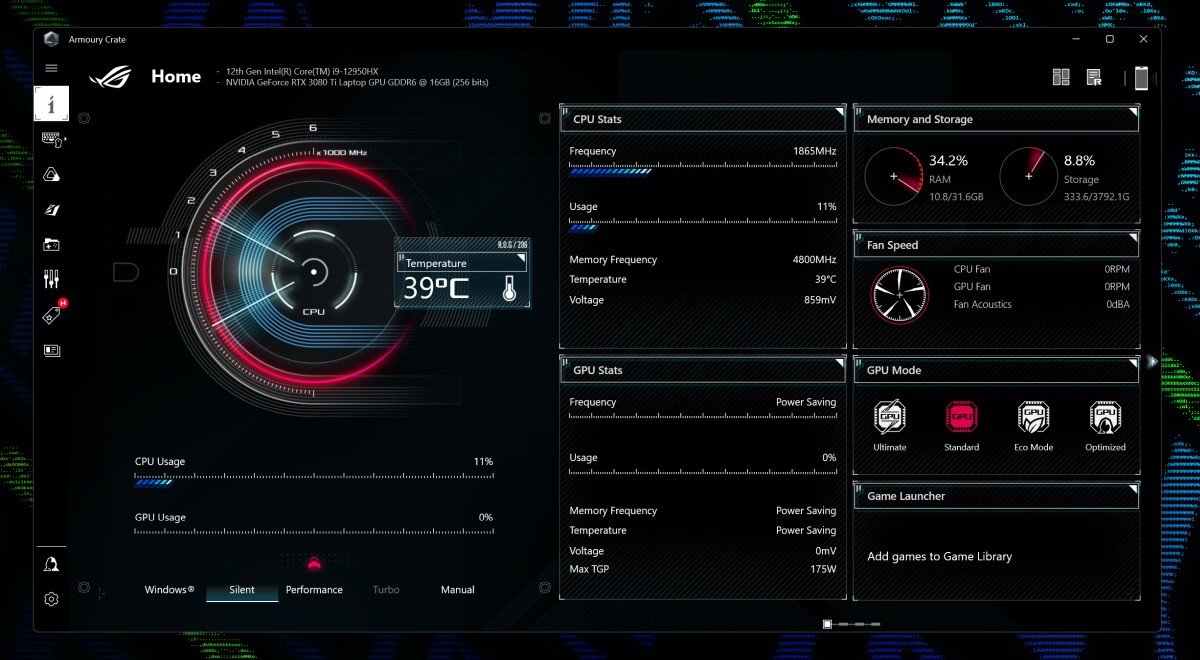1200x660 pixels.
Task: Open the hamburger menu in sidebar
Action: coord(51,68)
